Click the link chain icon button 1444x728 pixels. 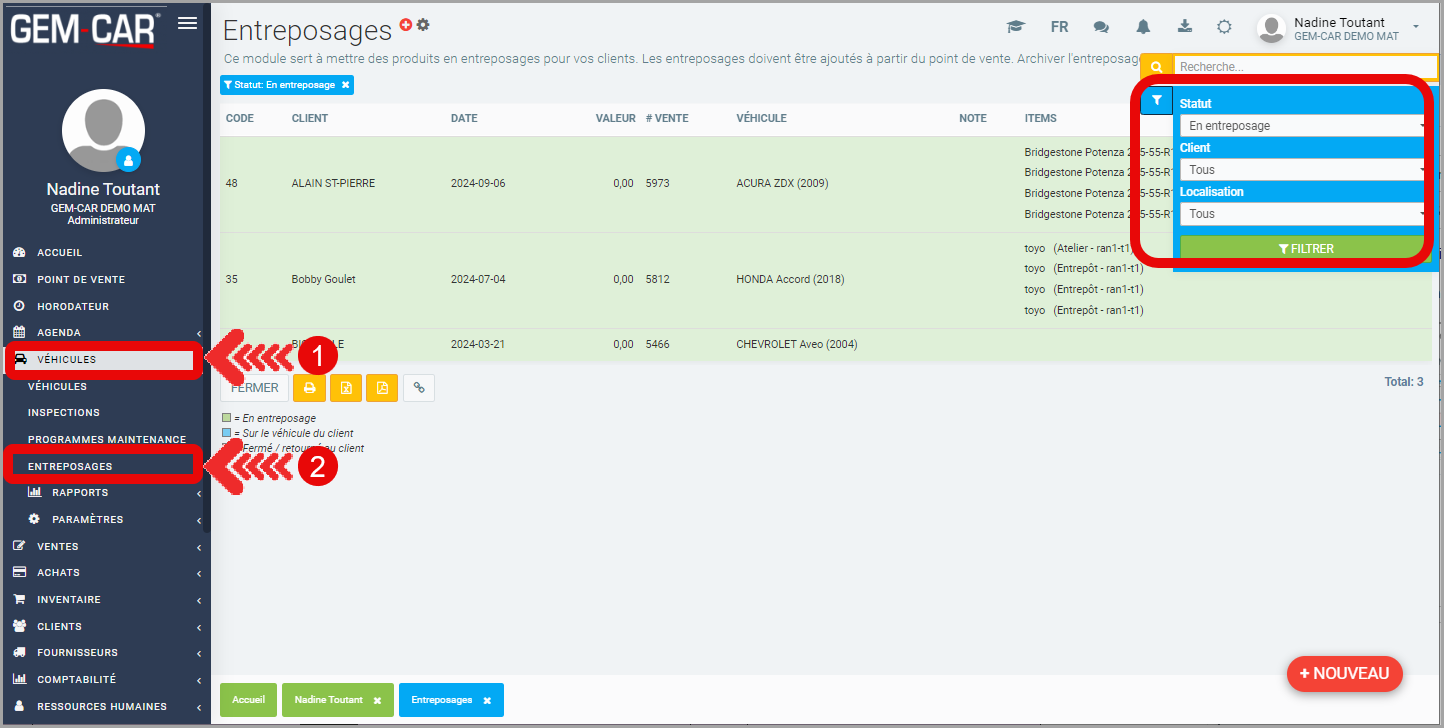click(x=419, y=388)
